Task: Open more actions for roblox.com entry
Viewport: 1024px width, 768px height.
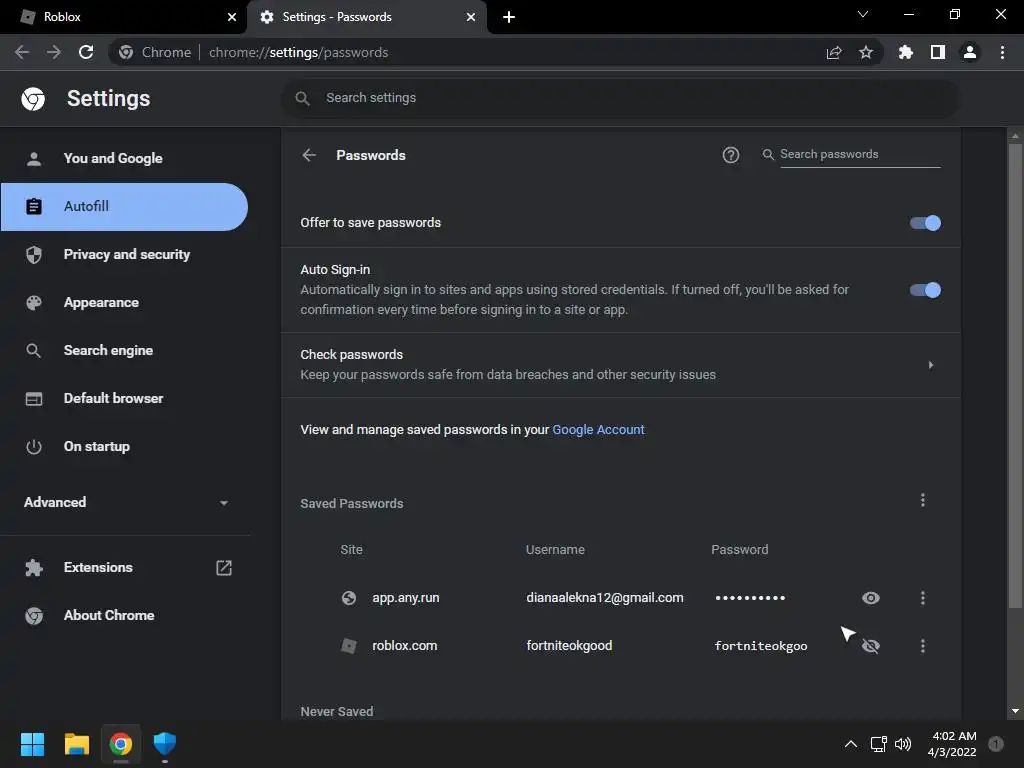Action: [923, 646]
